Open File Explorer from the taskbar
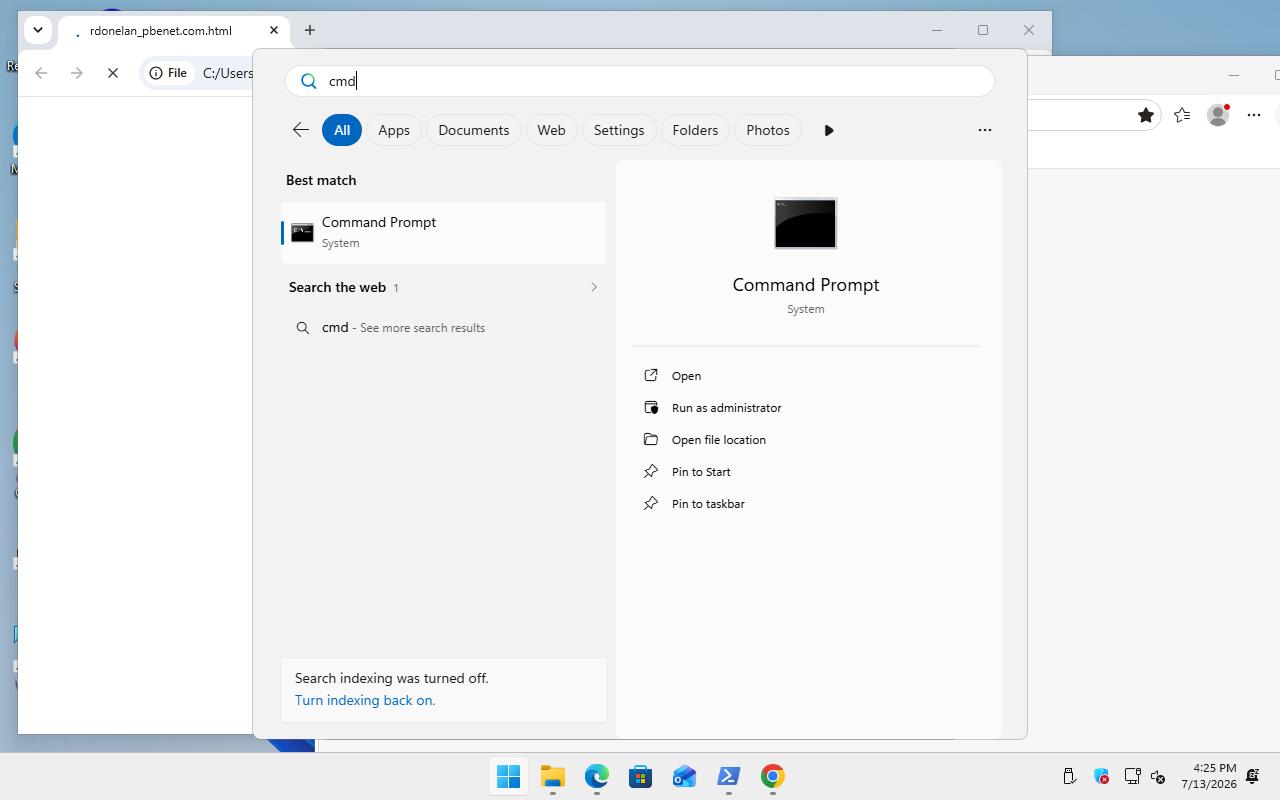The width and height of the screenshot is (1280, 800). 553,776
